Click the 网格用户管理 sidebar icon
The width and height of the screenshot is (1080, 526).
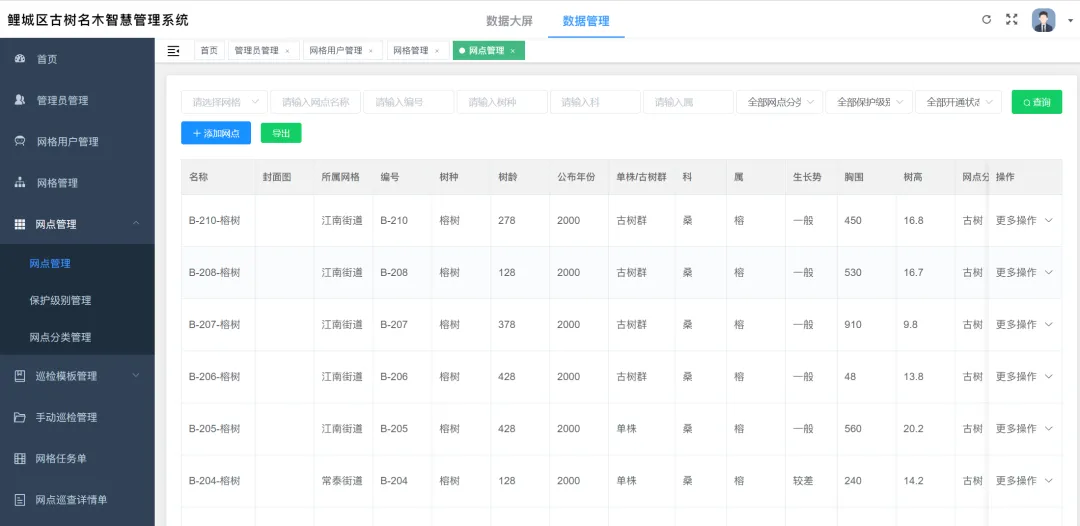tap(20, 141)
